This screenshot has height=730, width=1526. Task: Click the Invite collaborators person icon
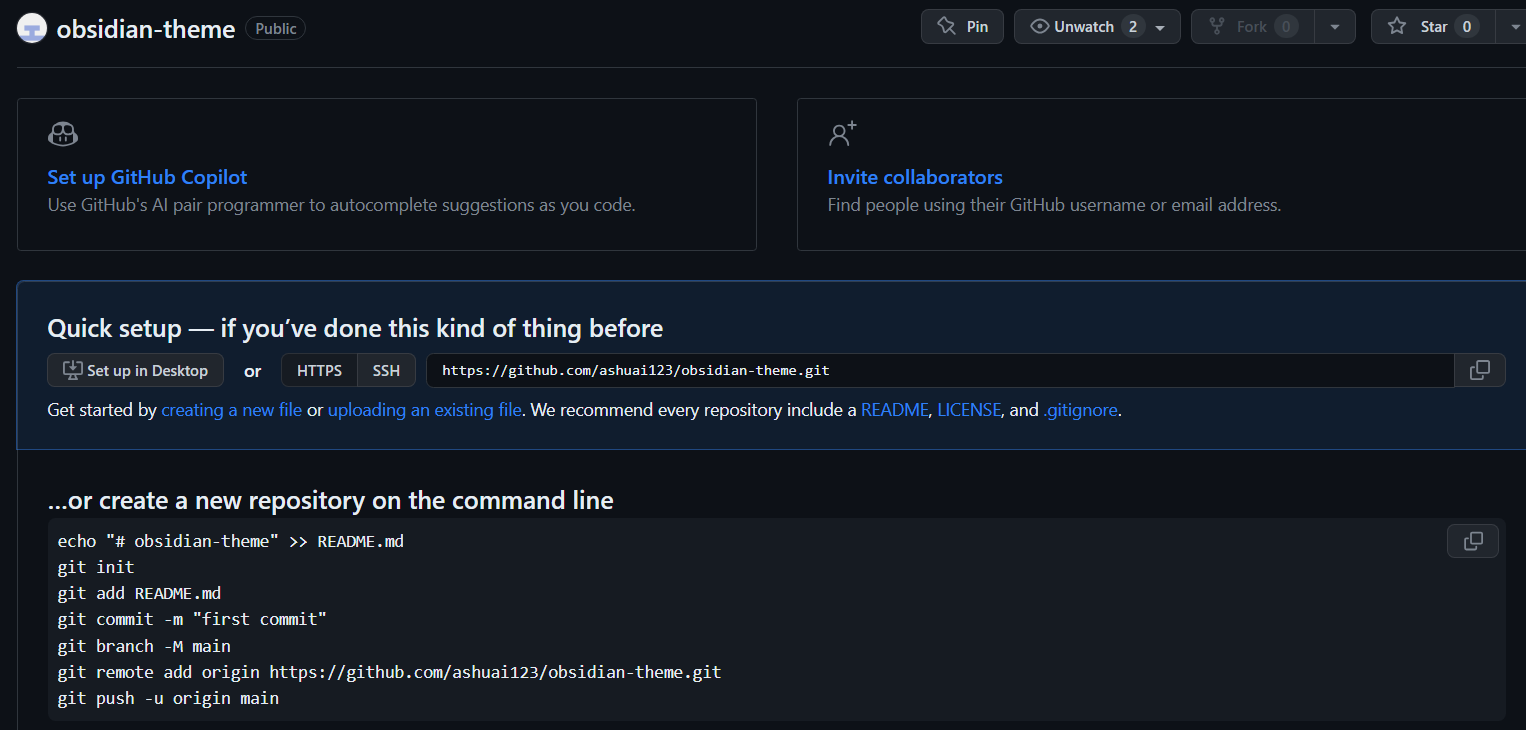tap(842, 134)
